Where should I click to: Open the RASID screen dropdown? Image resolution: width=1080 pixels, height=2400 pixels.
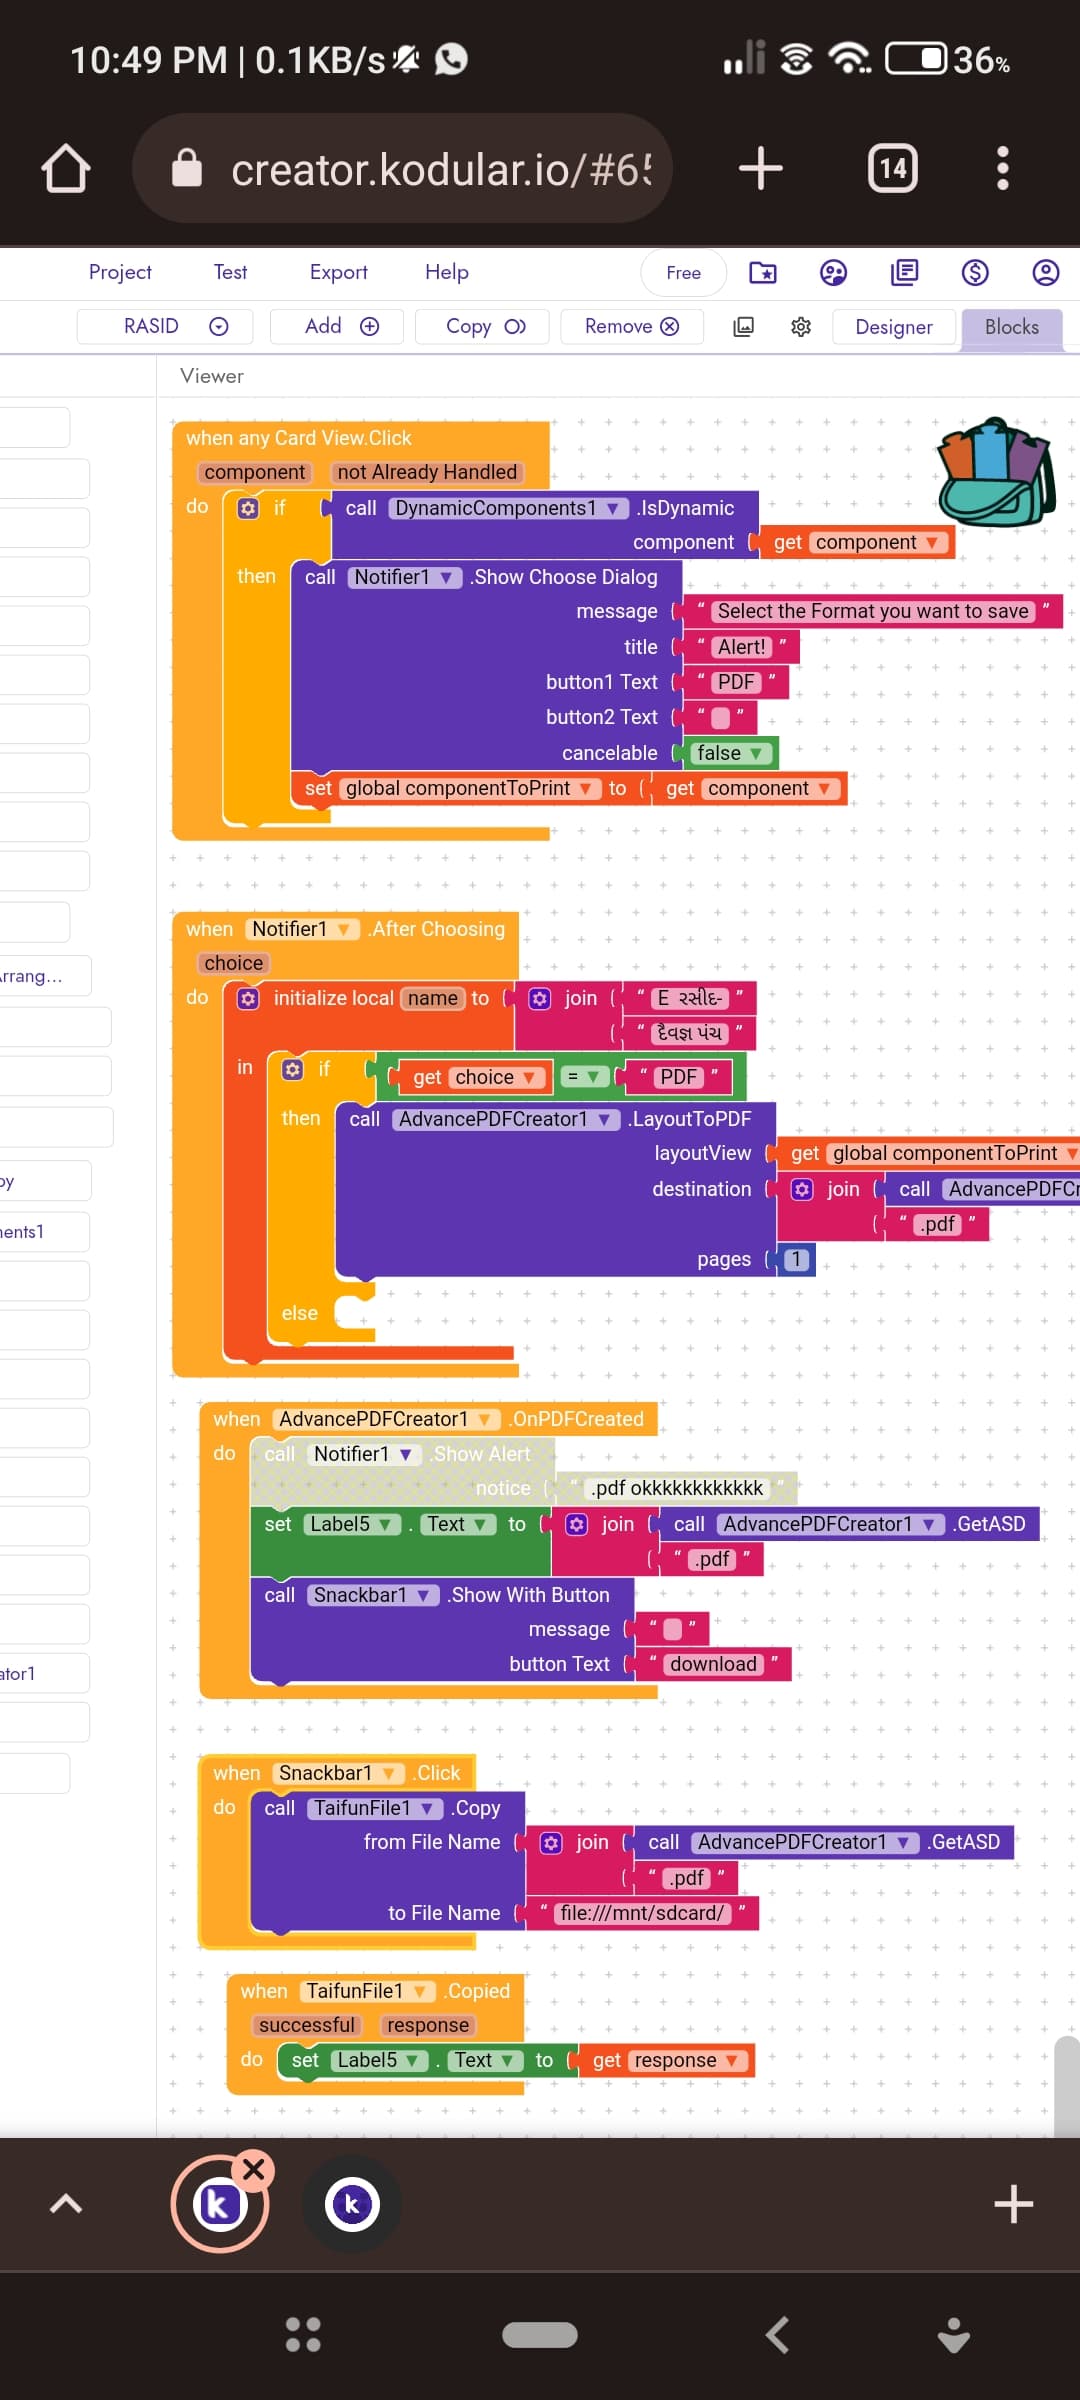pos(165,326)
